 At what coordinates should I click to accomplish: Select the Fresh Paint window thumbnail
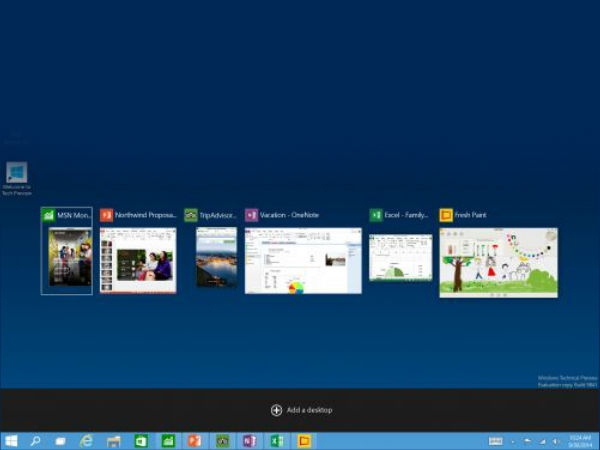tap(499, 262)
